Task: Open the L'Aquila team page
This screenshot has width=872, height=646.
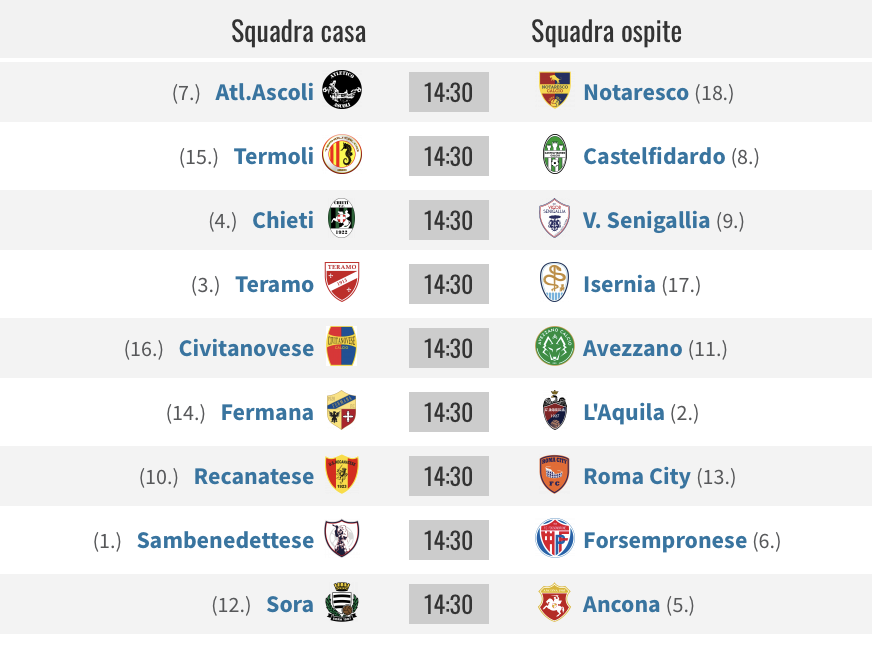Action: 623,413
